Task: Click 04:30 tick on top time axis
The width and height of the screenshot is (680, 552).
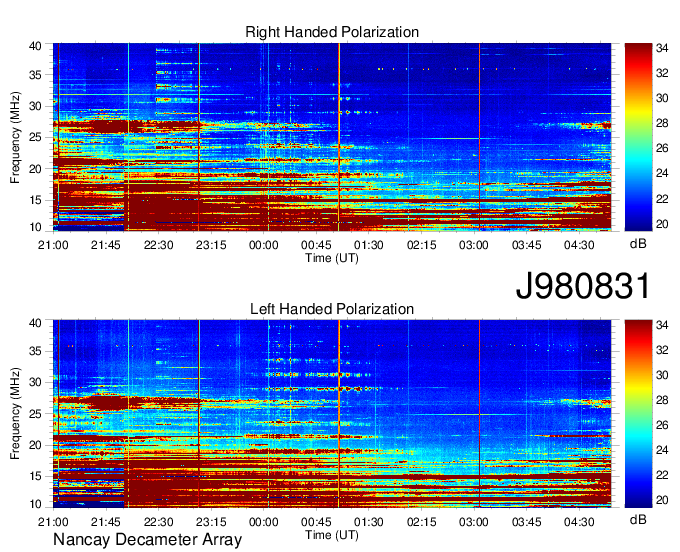Action: (x=579, y=245)
